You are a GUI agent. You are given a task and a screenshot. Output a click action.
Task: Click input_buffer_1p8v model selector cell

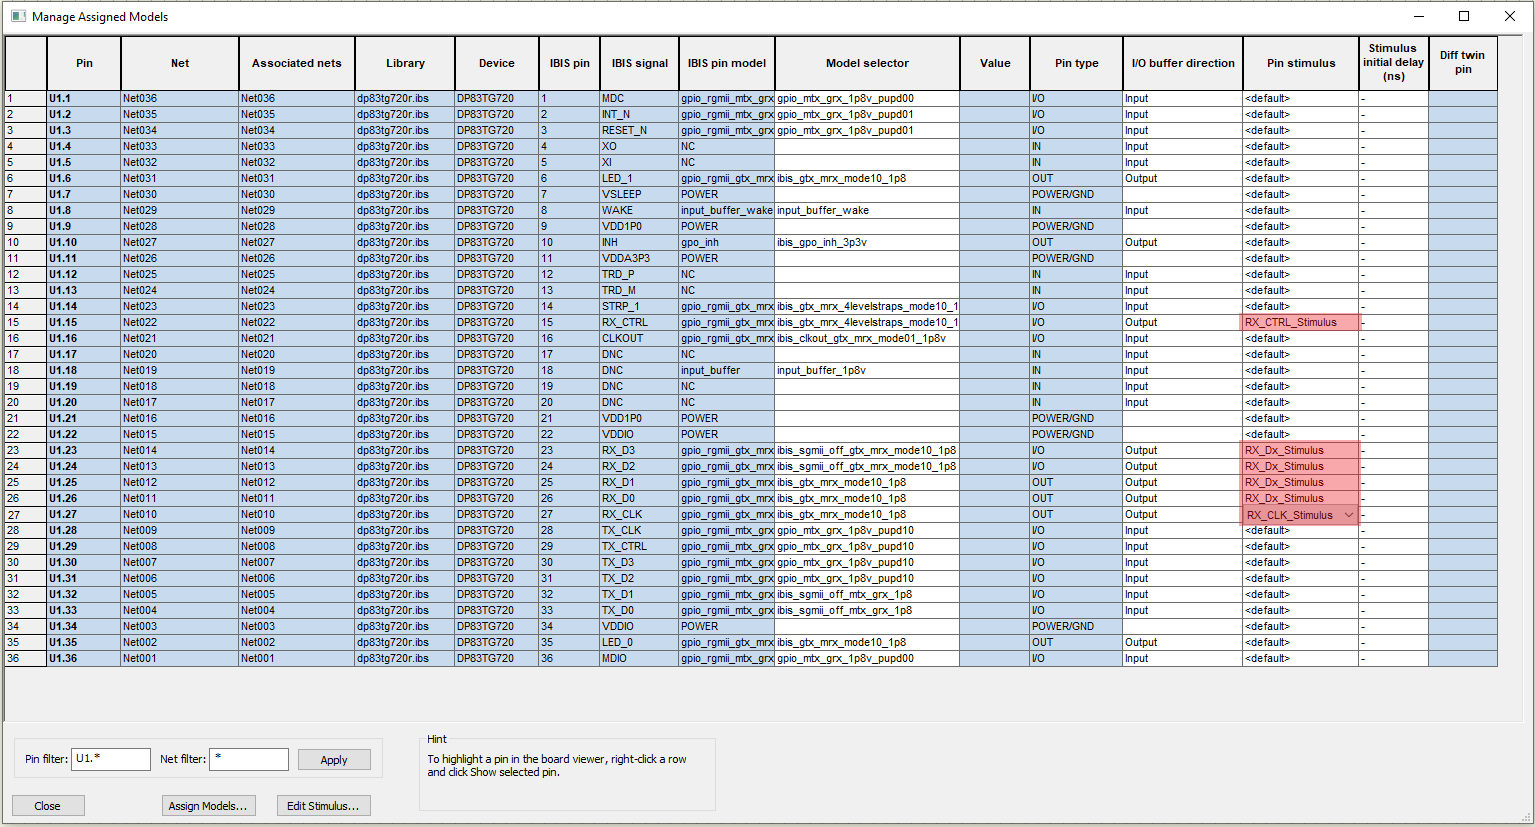pyautogui.click(x=867, y=370)
